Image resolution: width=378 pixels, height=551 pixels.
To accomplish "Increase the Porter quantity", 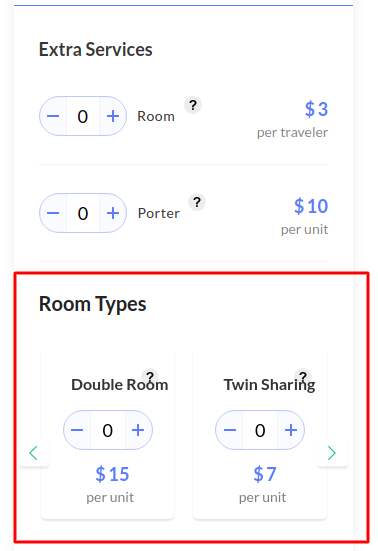I will (x=113, y=213).
